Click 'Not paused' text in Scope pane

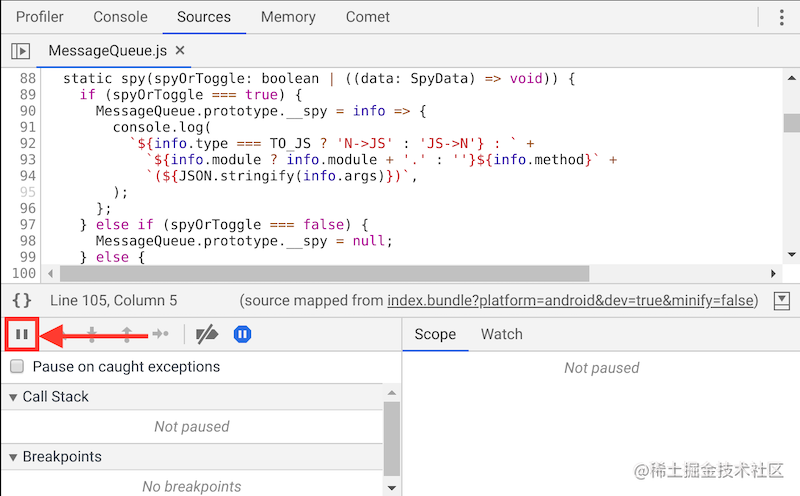602,367
